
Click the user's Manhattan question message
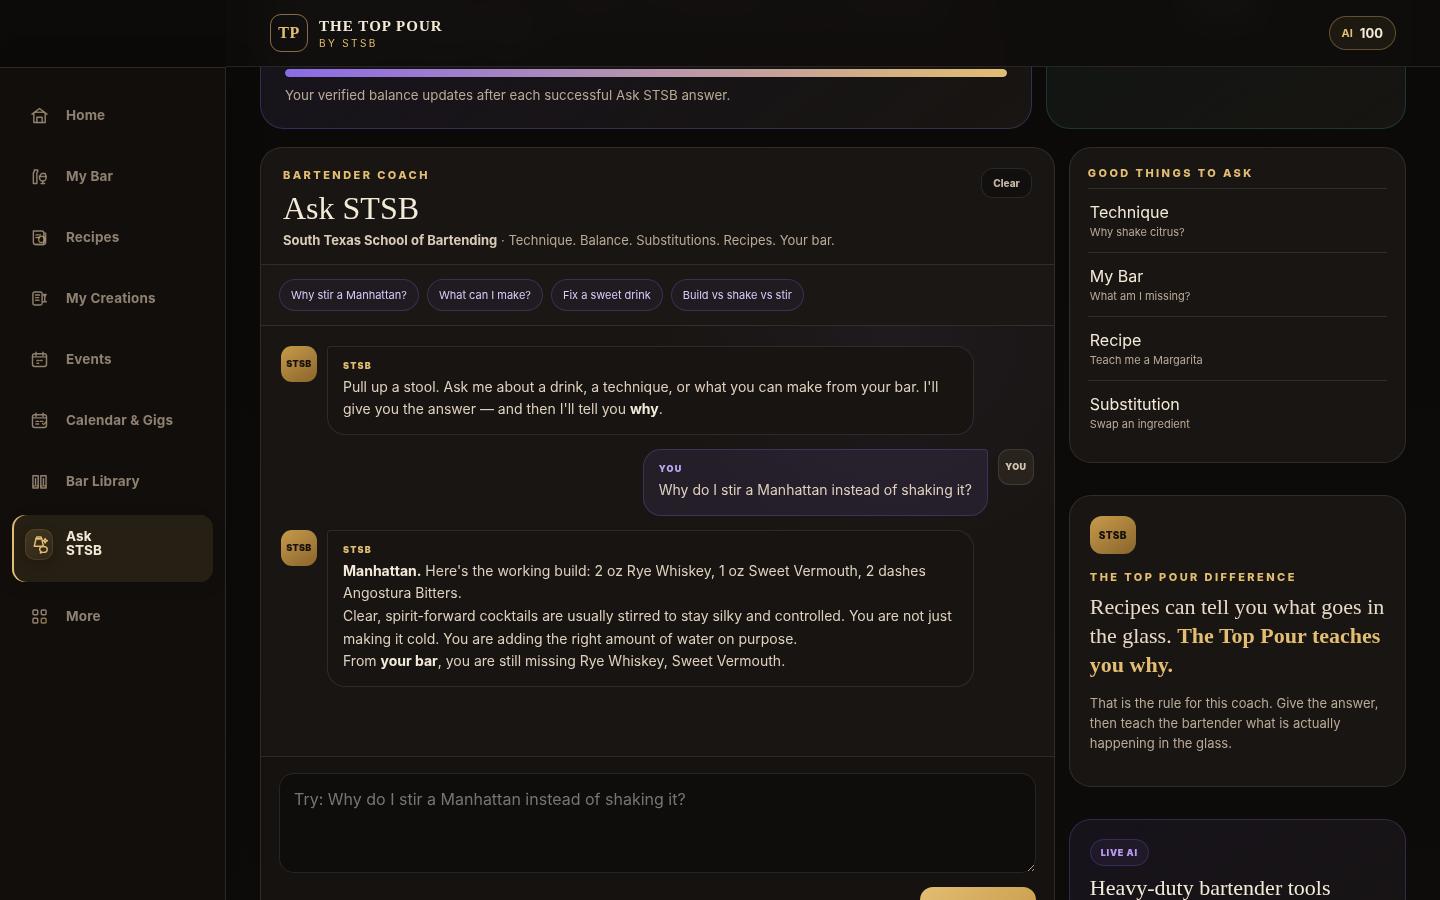tap(815, 482)
